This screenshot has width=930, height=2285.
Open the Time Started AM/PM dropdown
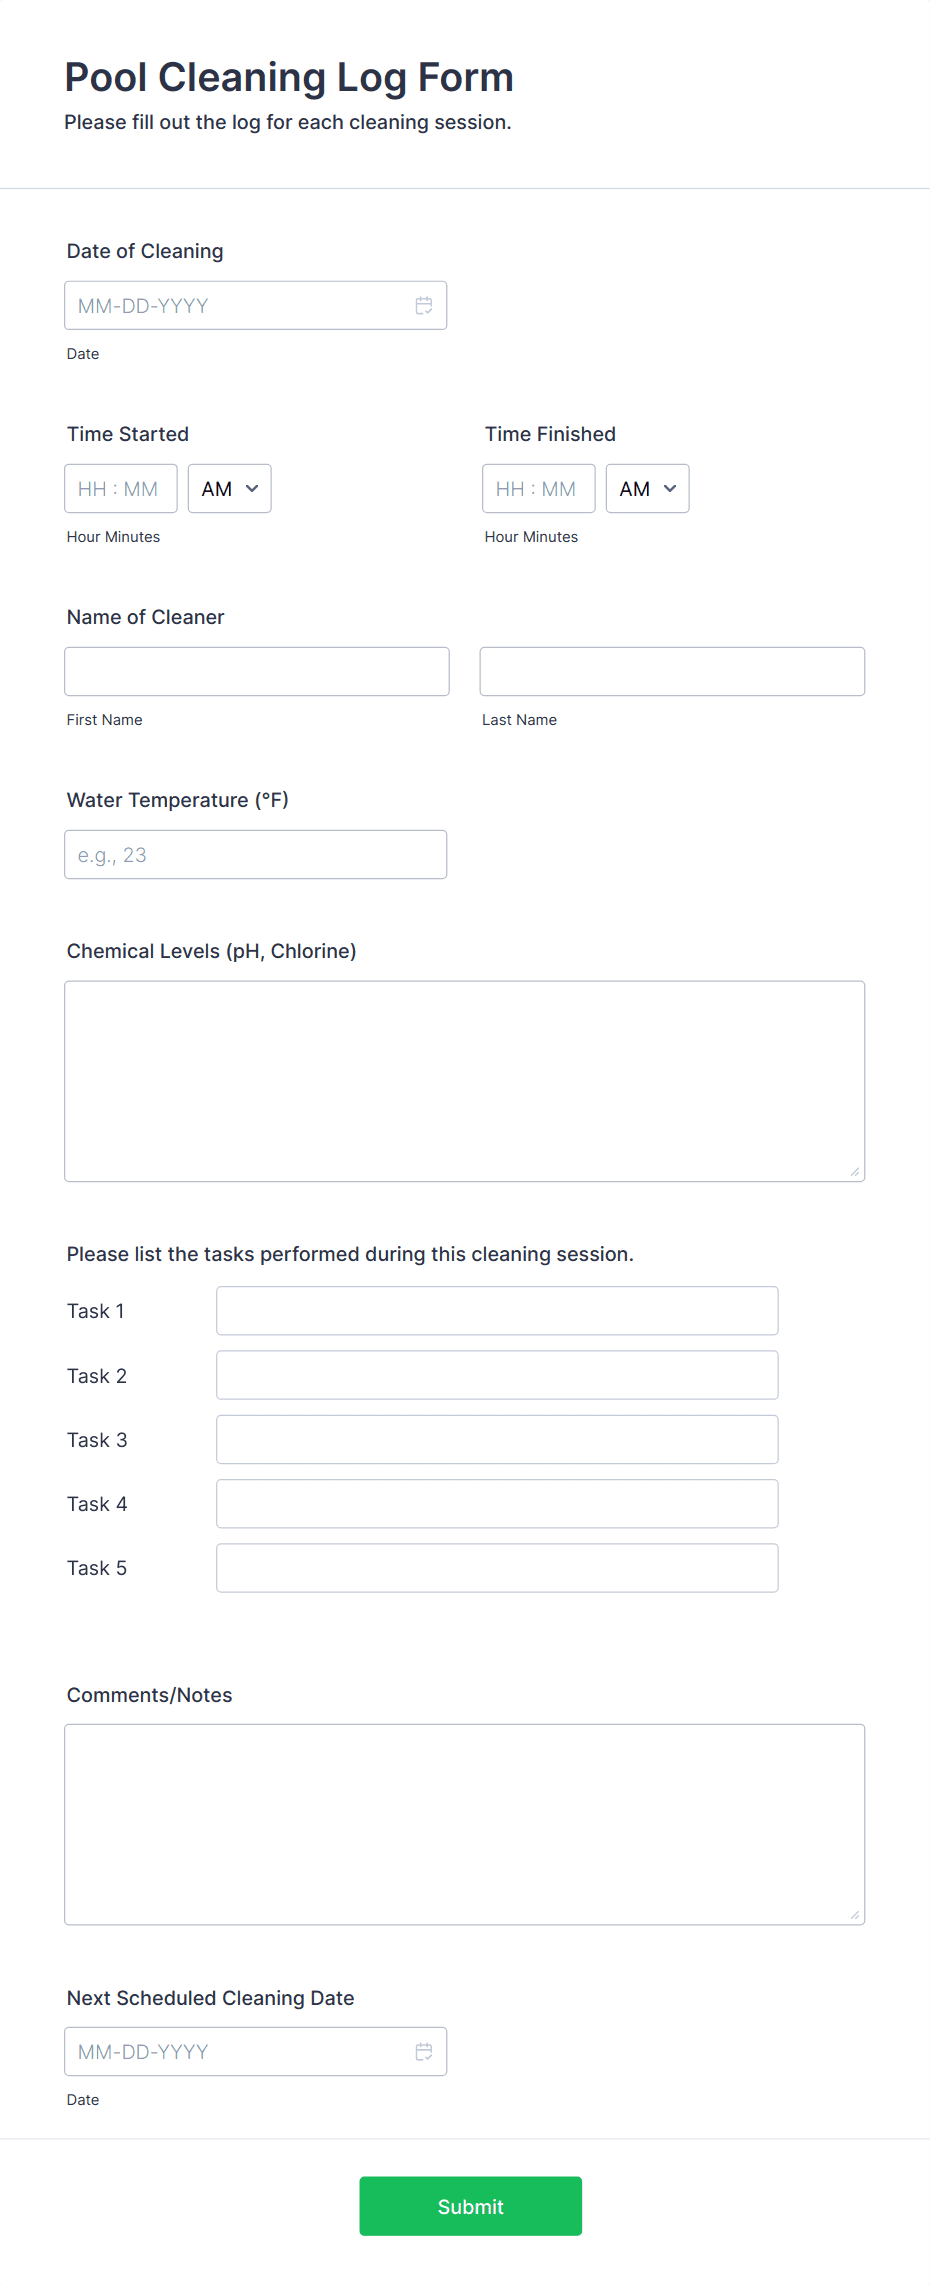229,488
